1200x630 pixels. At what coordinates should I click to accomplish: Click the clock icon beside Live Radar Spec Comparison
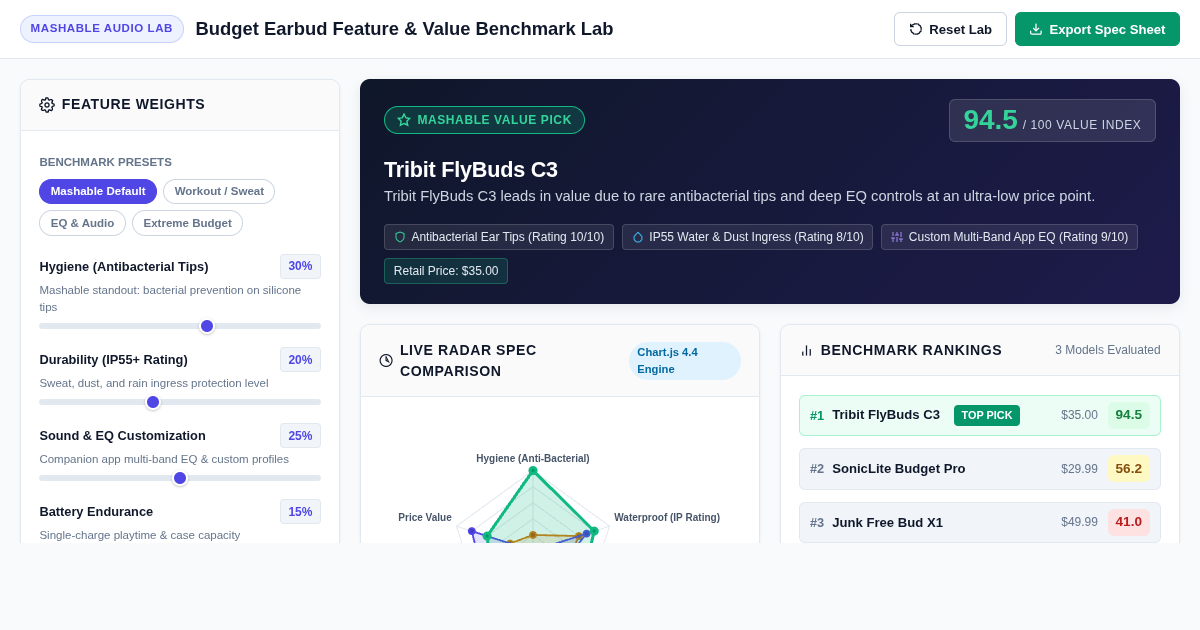click(386, 360)
